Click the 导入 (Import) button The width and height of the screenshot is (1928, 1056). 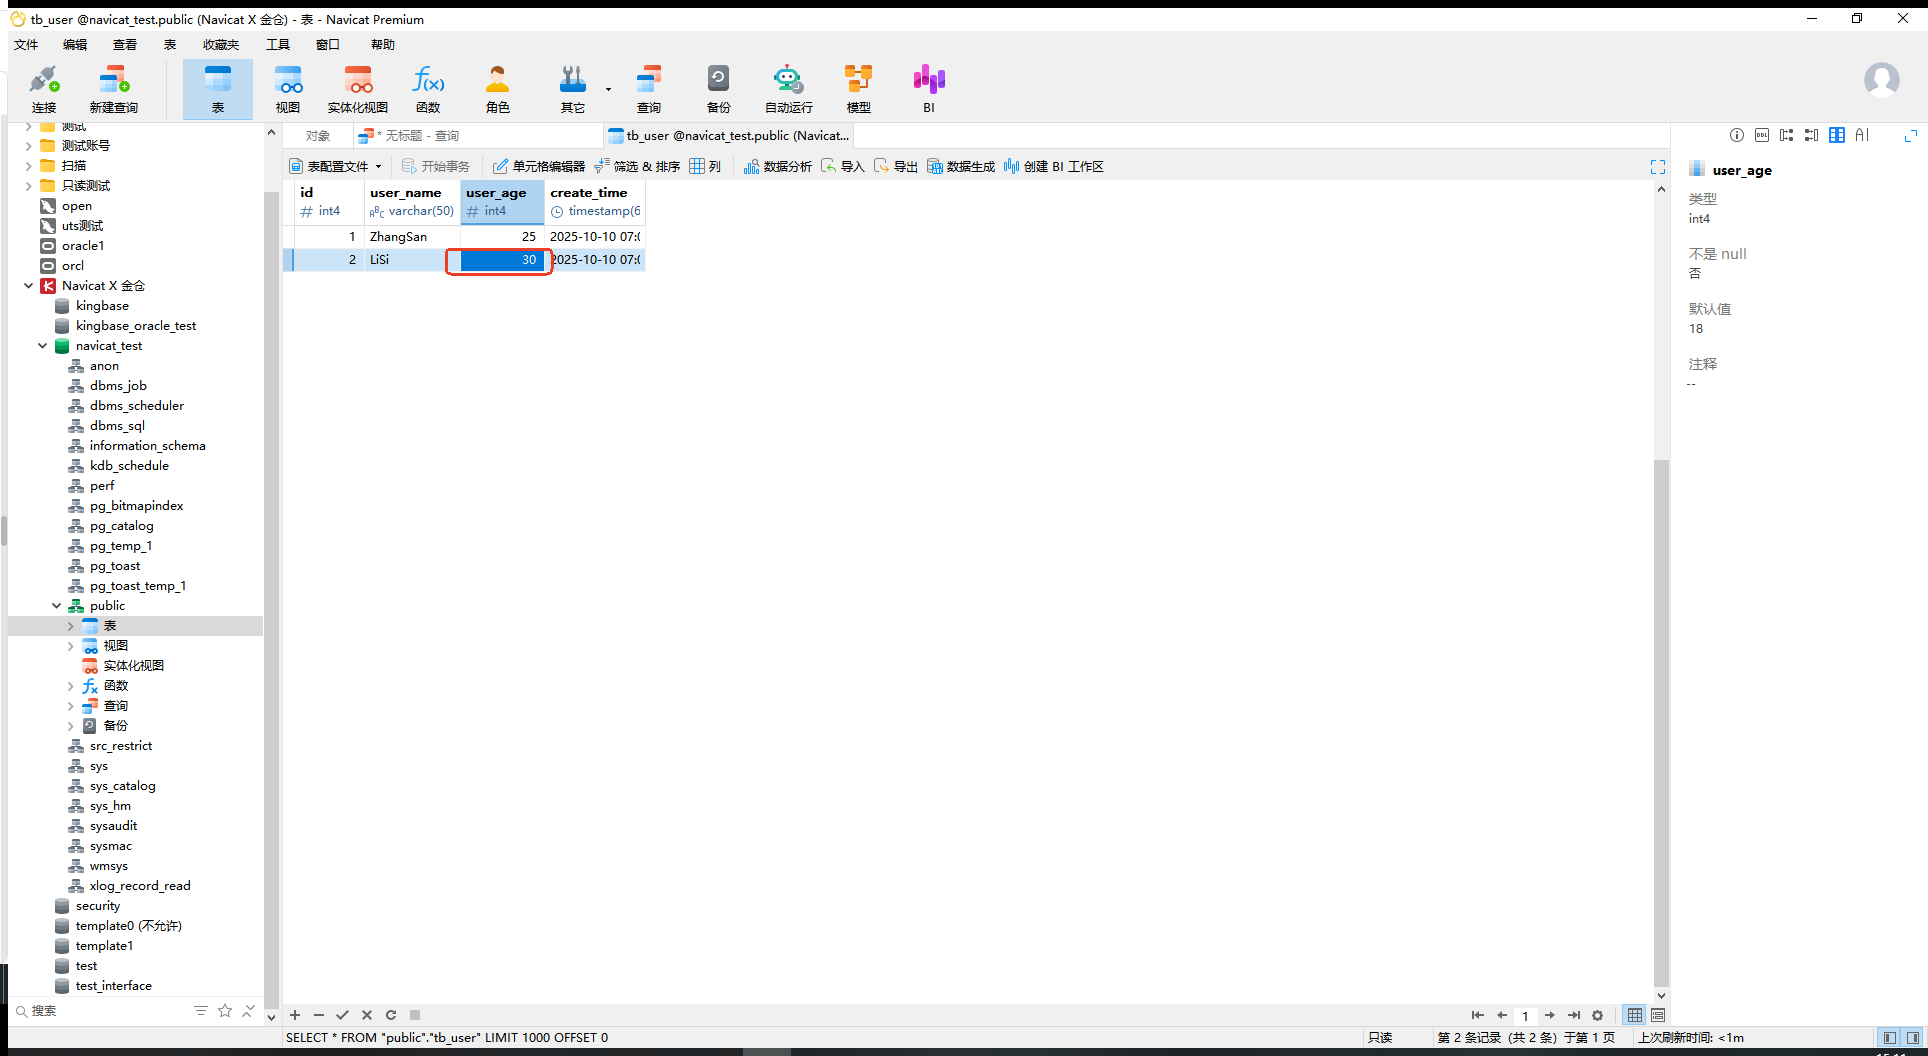843,167
